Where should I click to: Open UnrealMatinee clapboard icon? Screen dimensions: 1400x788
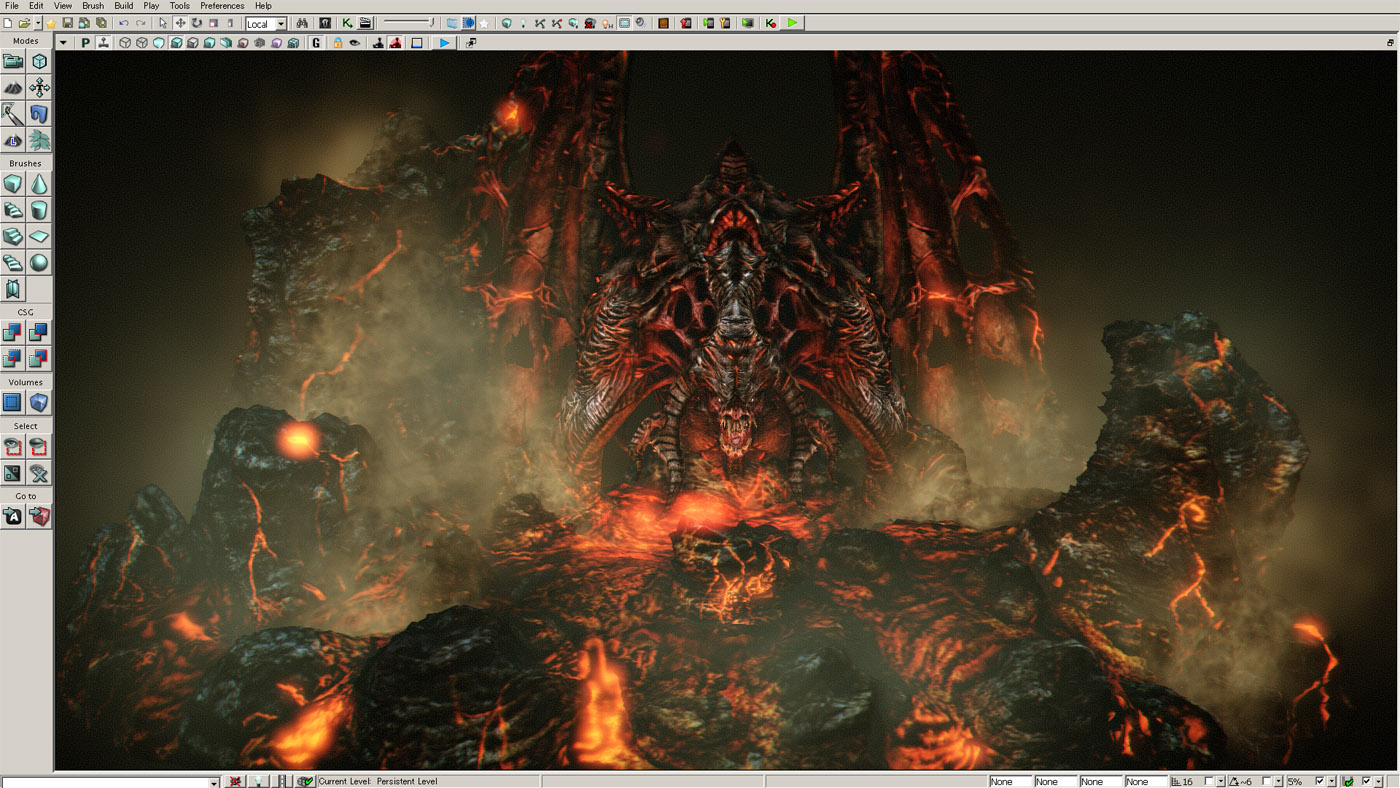(x=365, y=23)
